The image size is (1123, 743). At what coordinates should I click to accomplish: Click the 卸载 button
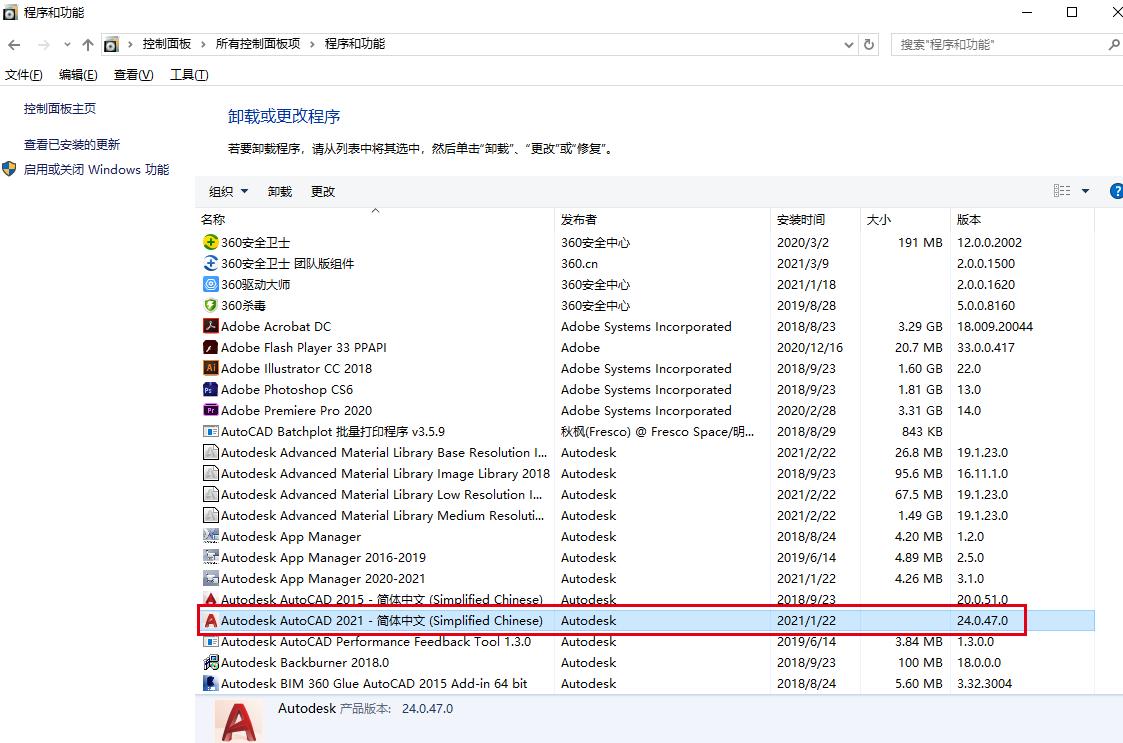(280, 191)
